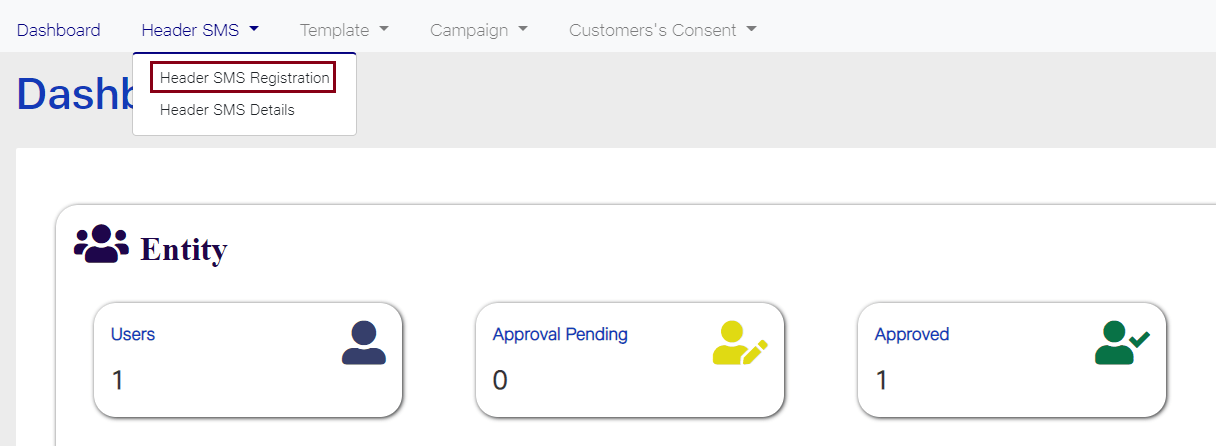This screenshot has width=1216, height=446.
Task: Click the Approved user checkmark icon
Action: (x=1122, y=343)
